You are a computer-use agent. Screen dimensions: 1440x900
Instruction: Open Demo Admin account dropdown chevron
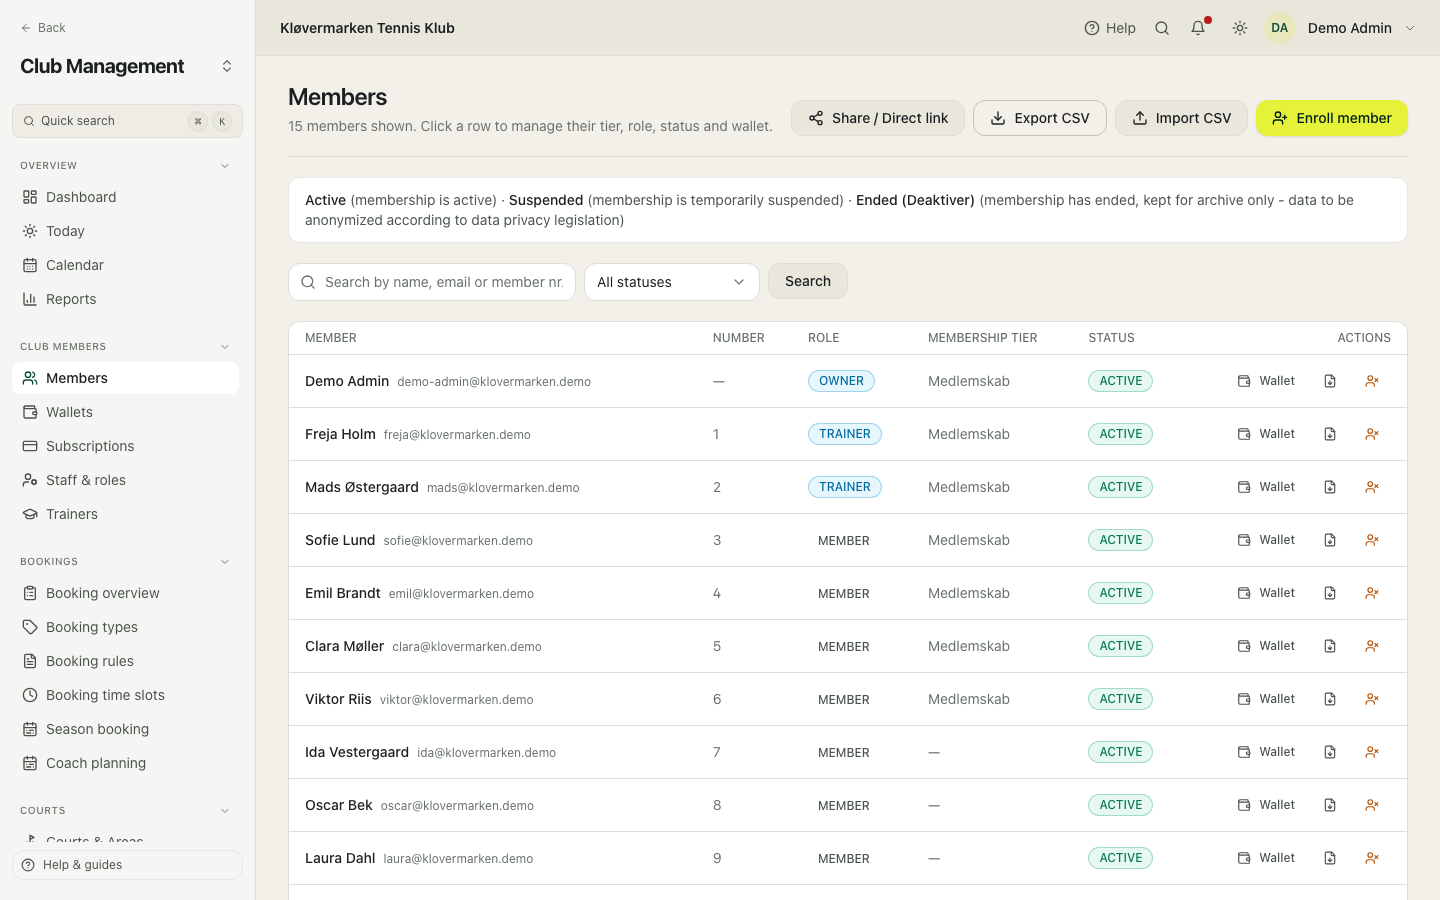pyautogui.click(x=1410, y=28)
